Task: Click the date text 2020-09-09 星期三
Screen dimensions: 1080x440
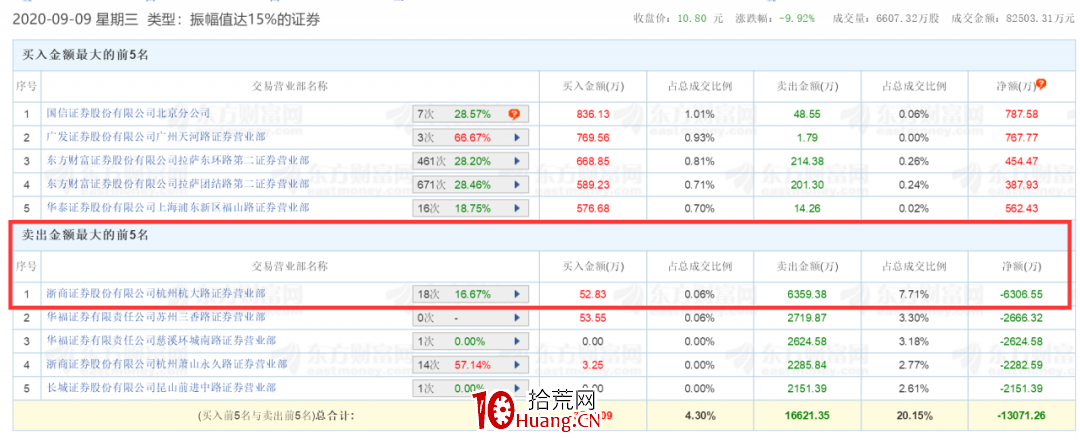Action: tap(76, 19)
